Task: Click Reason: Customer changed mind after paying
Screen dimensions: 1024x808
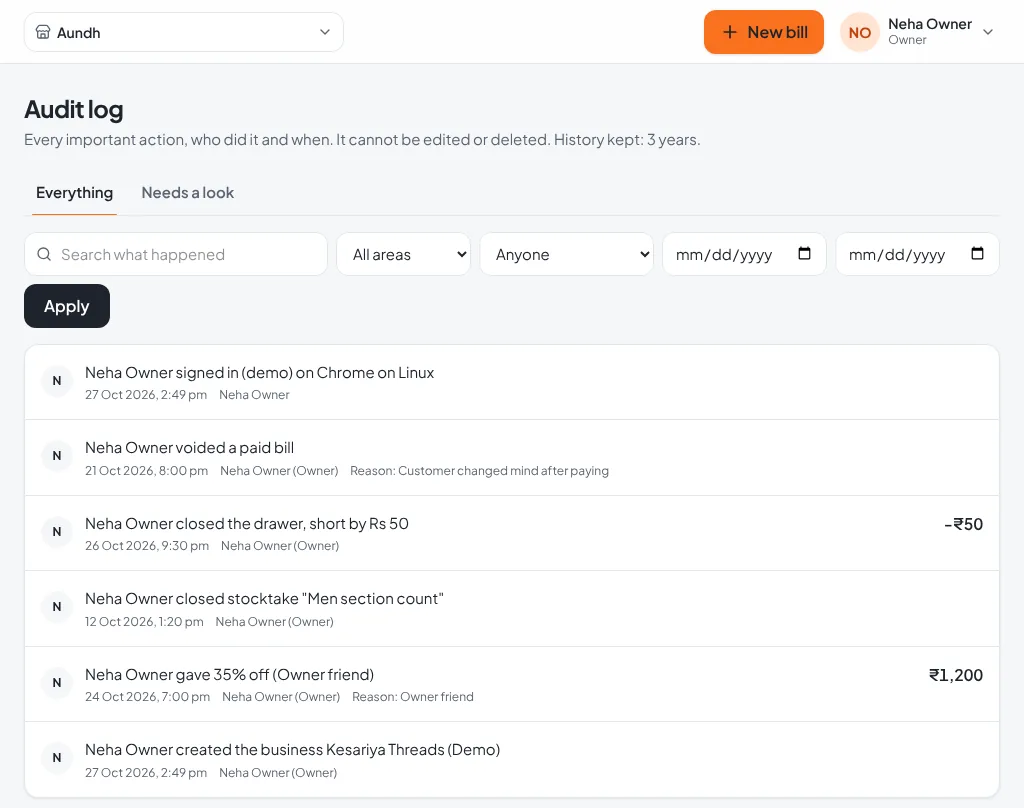Action: click(x=479, y=470)
